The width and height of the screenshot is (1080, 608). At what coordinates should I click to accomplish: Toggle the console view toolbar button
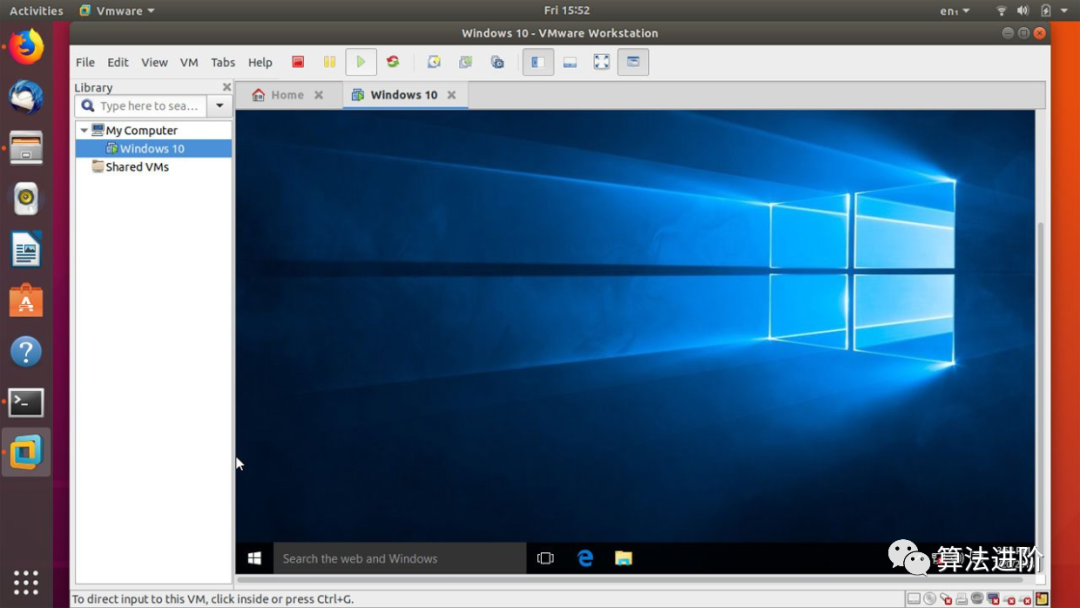pyautogui.click(x=633, y=62)
